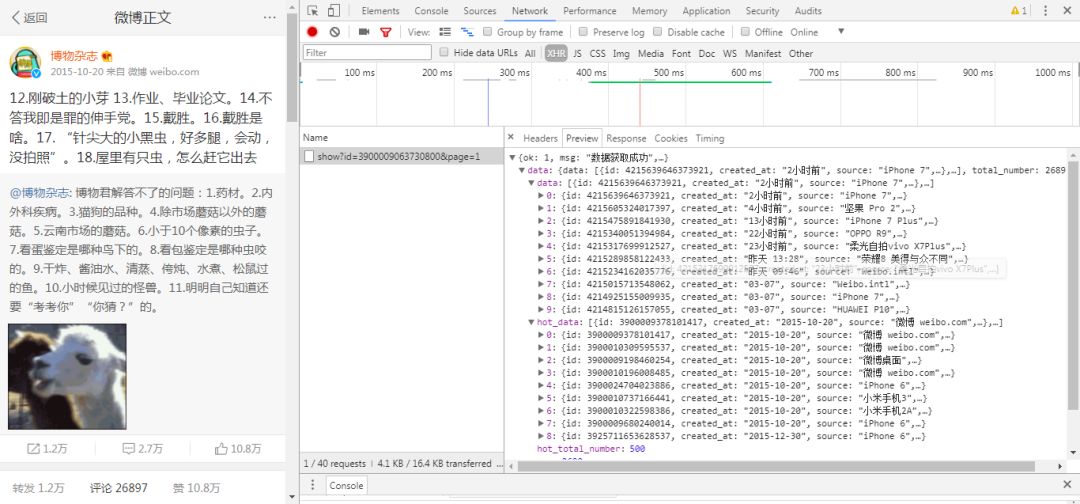Select the 评论 26897 tab

(118, 487)
